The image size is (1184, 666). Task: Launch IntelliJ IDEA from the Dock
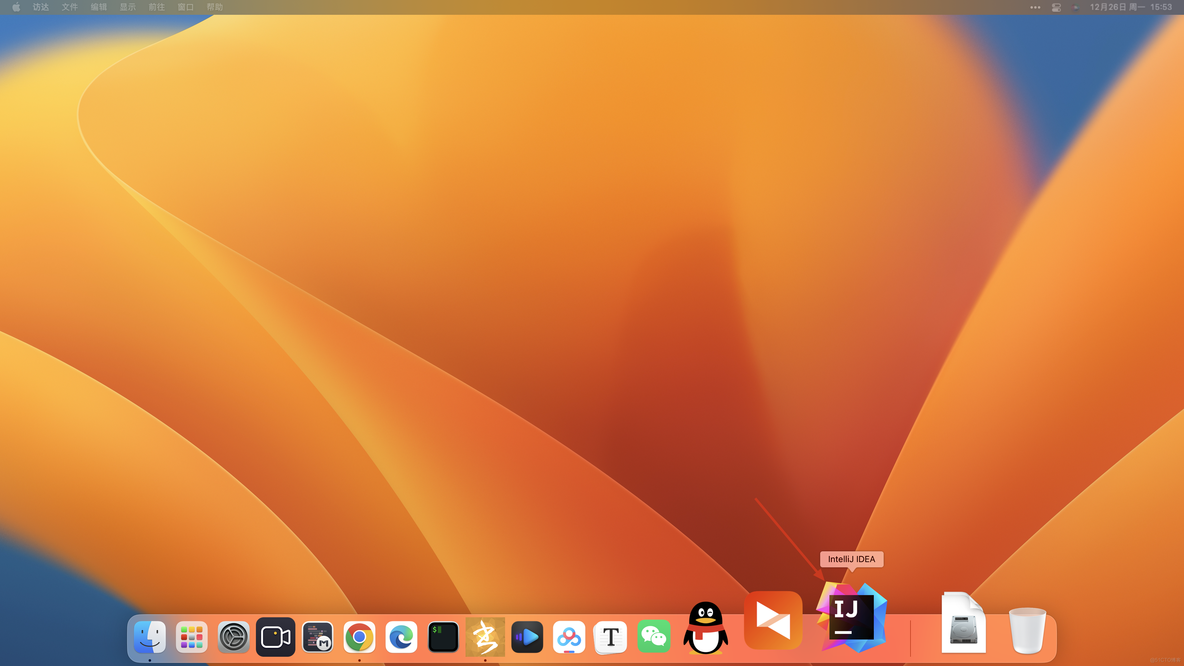852,616
